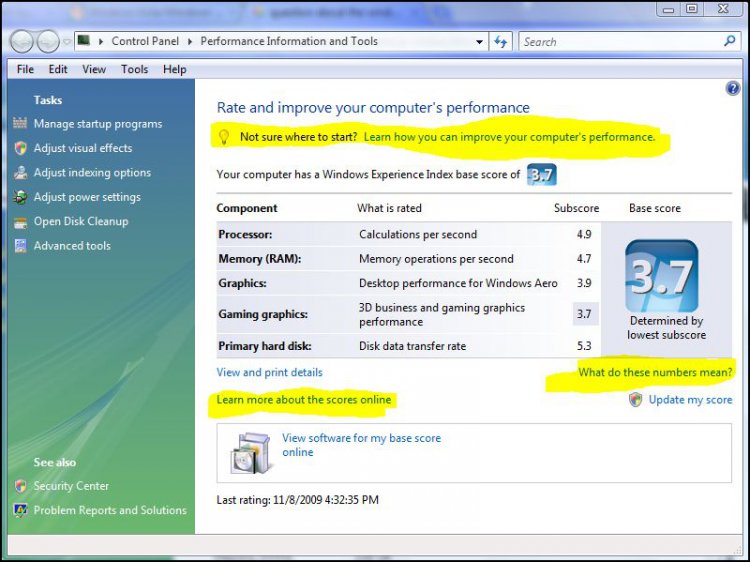The height and width of the screenshot is (562, 750).
Task: Click the Gaming graphics subscore 3.7
Action: pyautogui.click(x=584, y=314)
